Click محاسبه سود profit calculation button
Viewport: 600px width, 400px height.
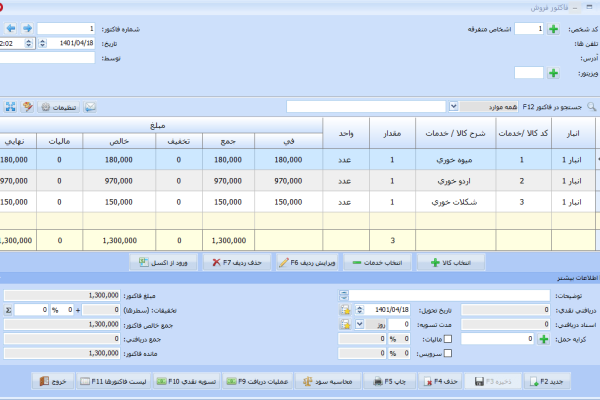tap(328, 381)
